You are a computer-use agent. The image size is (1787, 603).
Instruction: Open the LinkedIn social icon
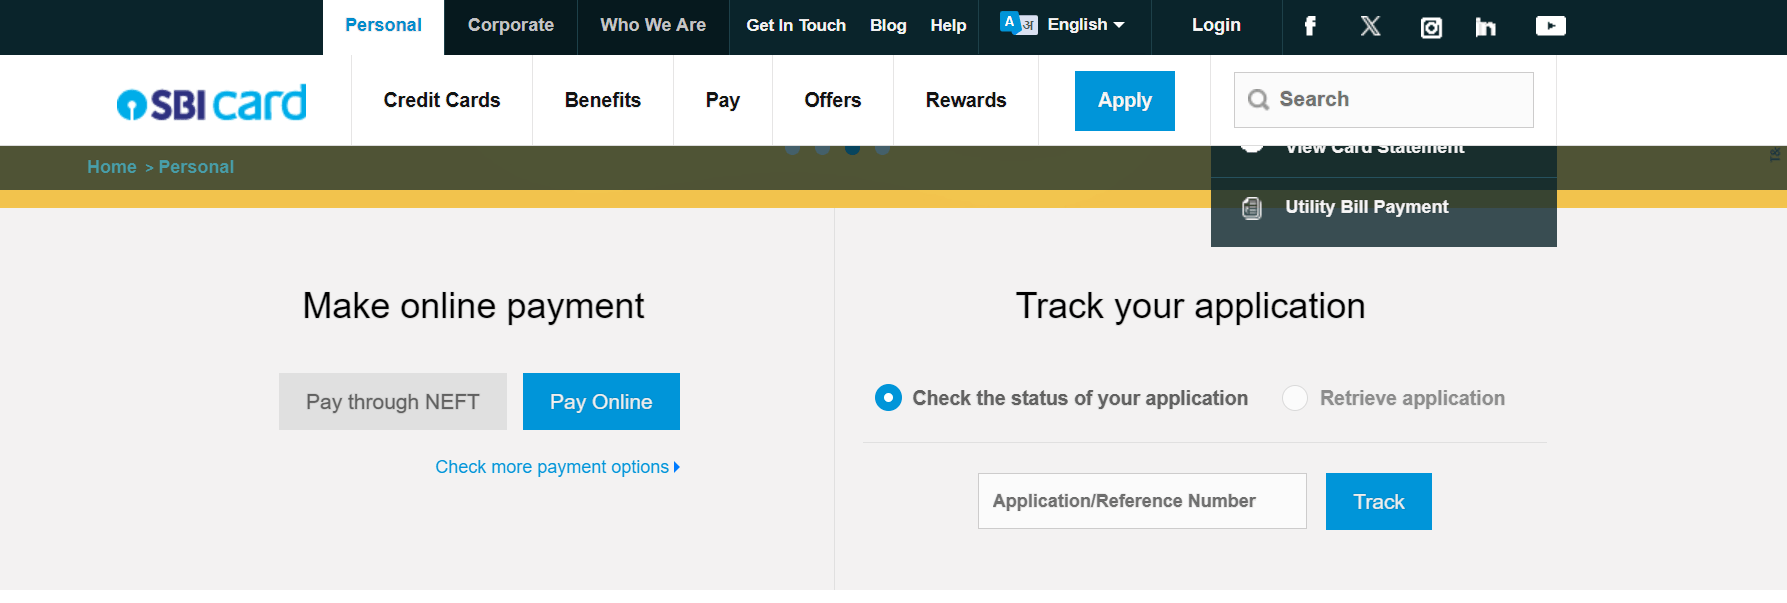pyautogui.click(x=1486, y=27)
